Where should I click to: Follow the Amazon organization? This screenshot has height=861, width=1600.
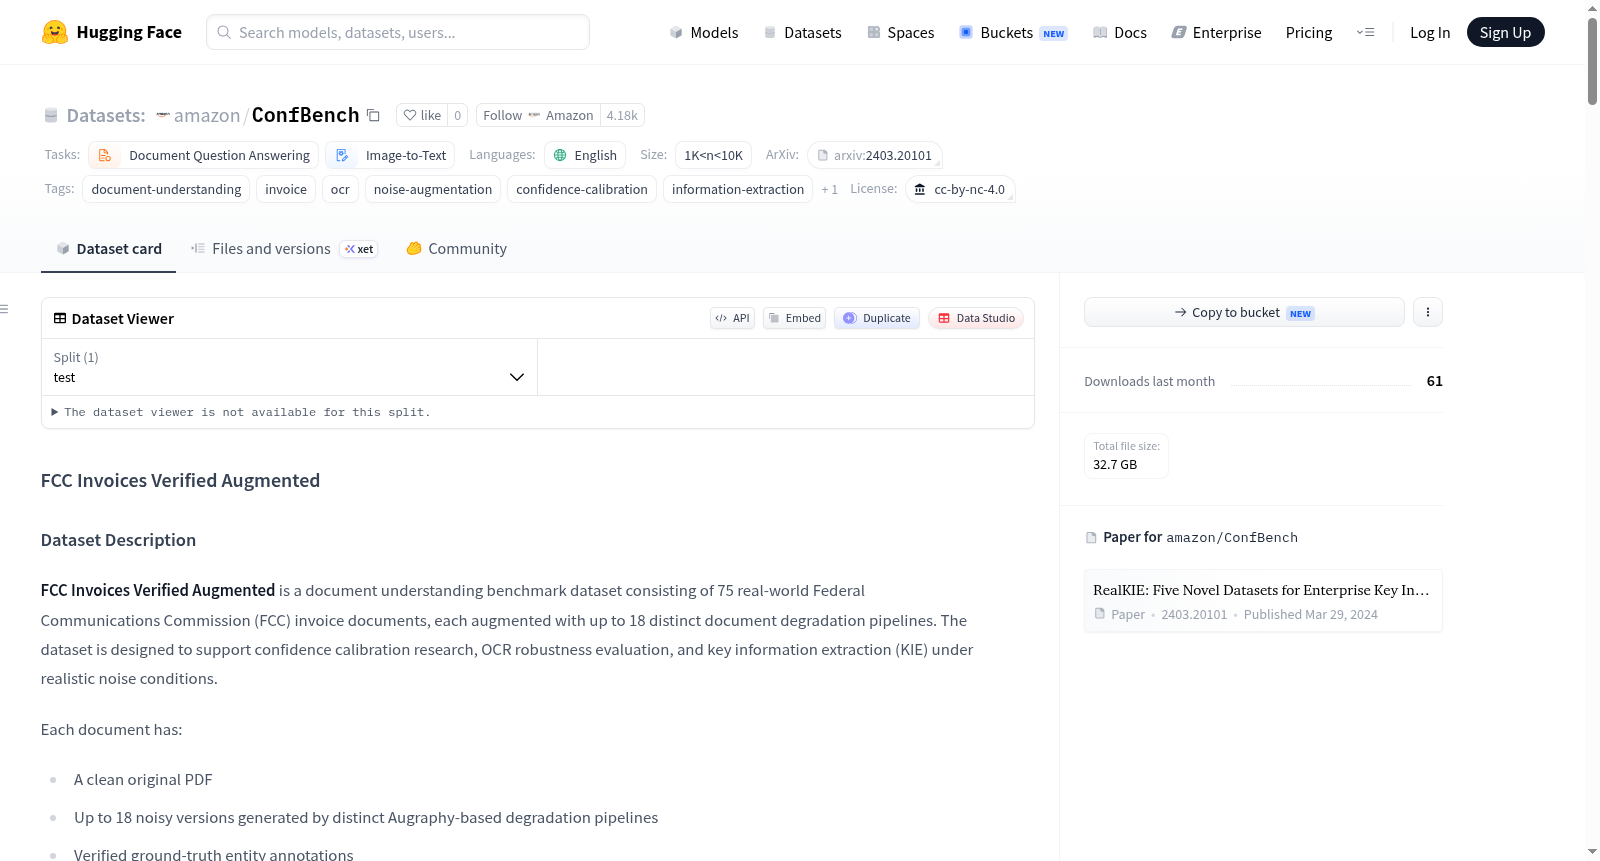(538, 115)
